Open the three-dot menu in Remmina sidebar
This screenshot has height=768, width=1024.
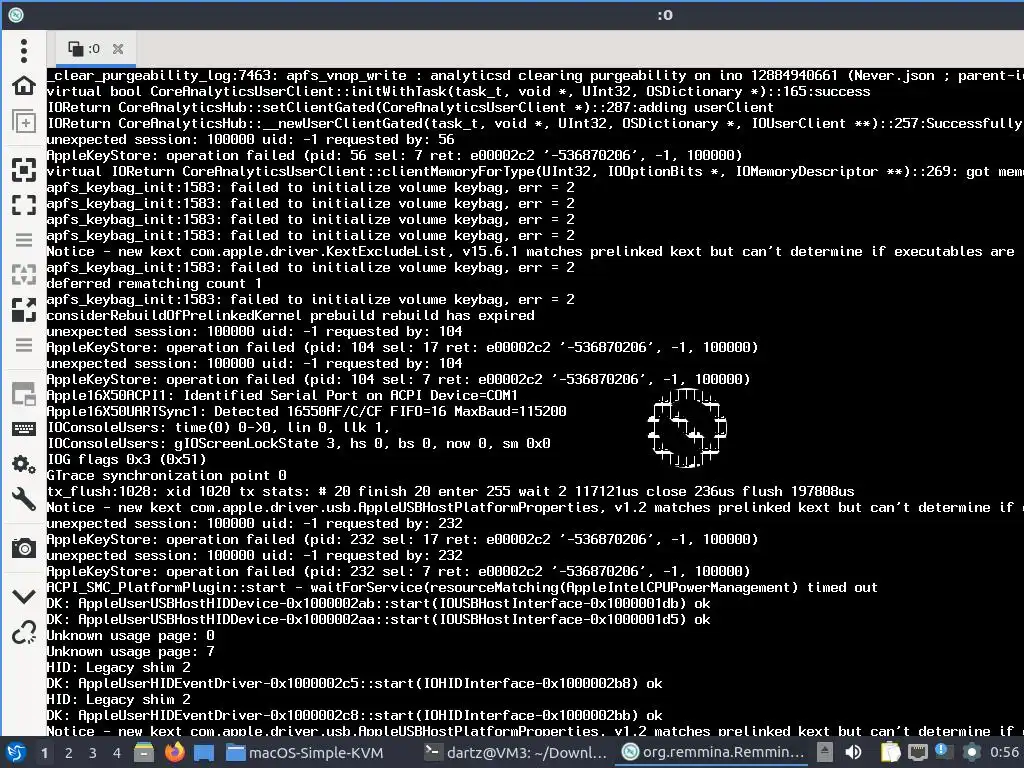coord(24,50)
